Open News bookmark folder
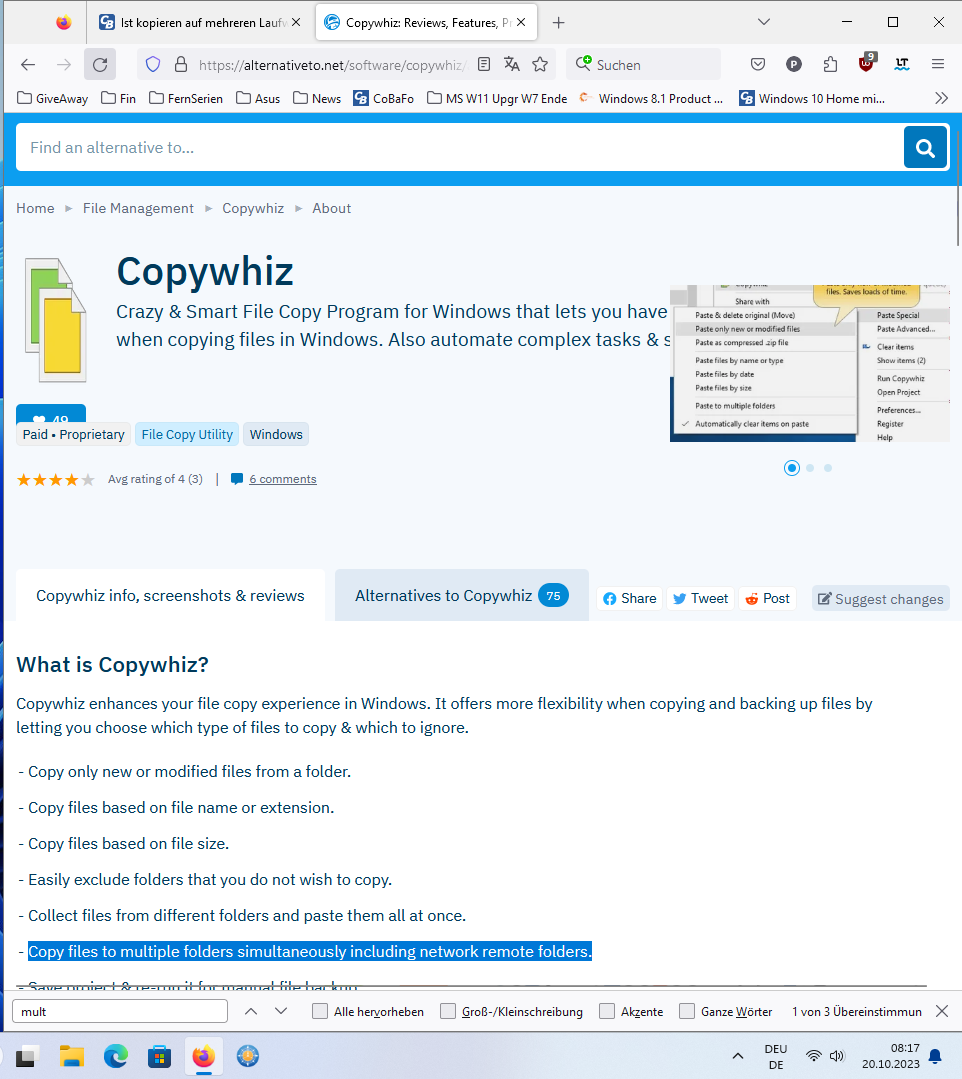The height and width of the screenshot is (1079, 962). pyautogui.click(x=317, y=98)
